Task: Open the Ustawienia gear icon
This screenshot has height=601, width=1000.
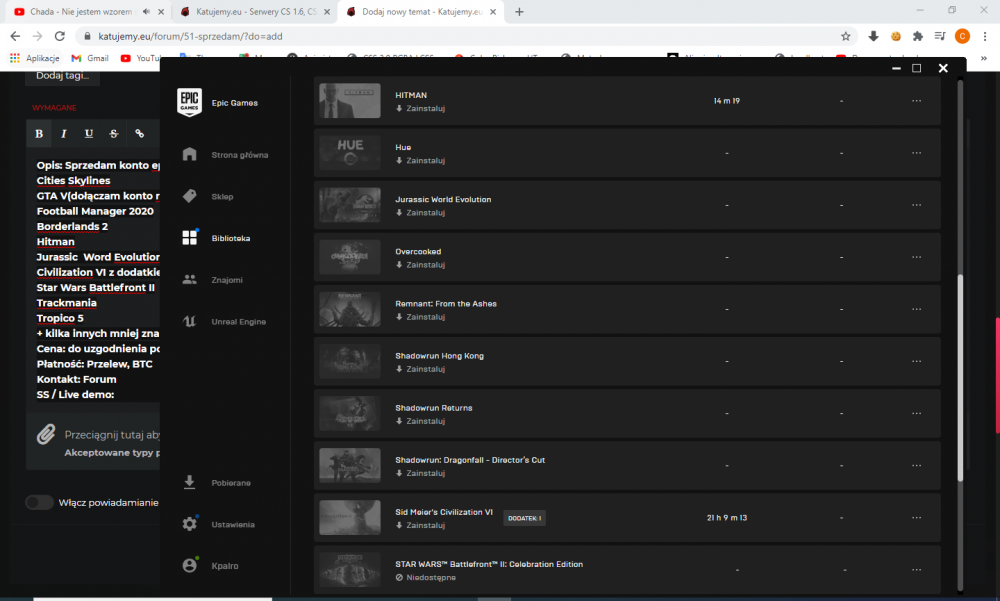Action: click(x=189, y=524)
